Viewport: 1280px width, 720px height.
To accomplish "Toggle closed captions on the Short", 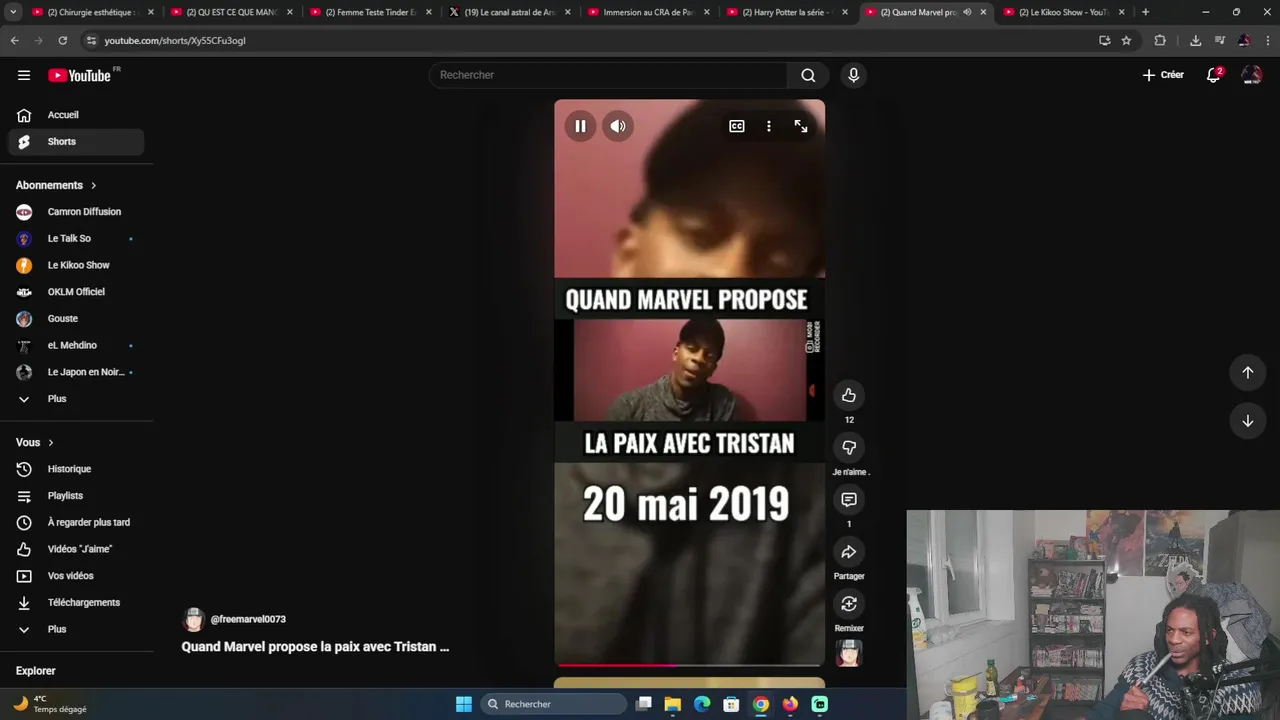I will tap(737, 126).
